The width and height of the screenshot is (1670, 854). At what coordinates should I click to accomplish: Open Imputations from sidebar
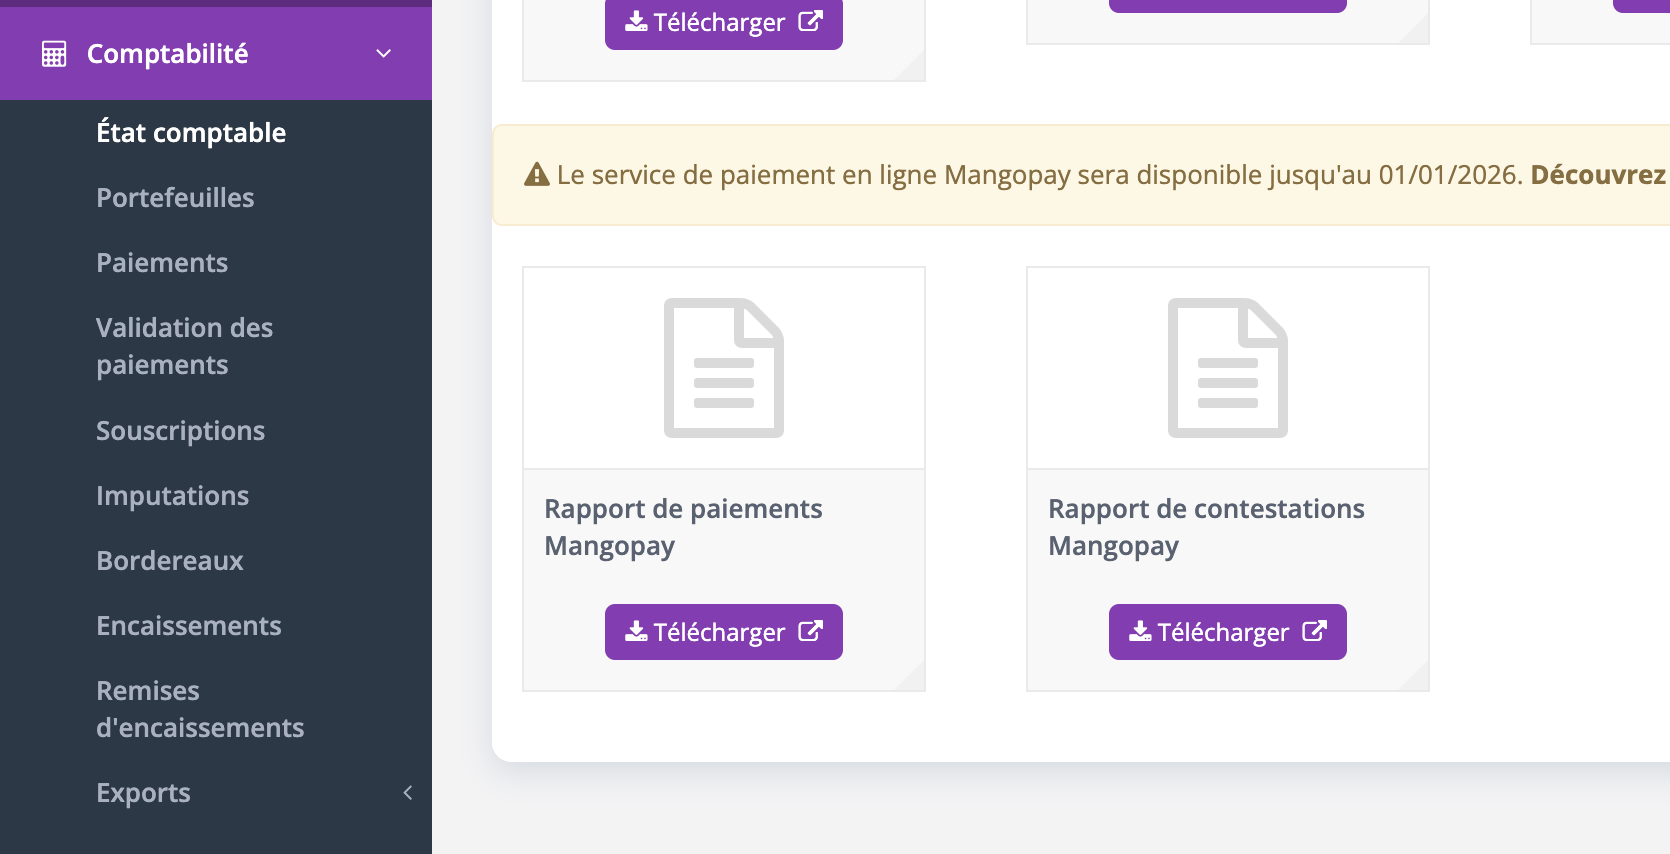click(x=172, y=496)
